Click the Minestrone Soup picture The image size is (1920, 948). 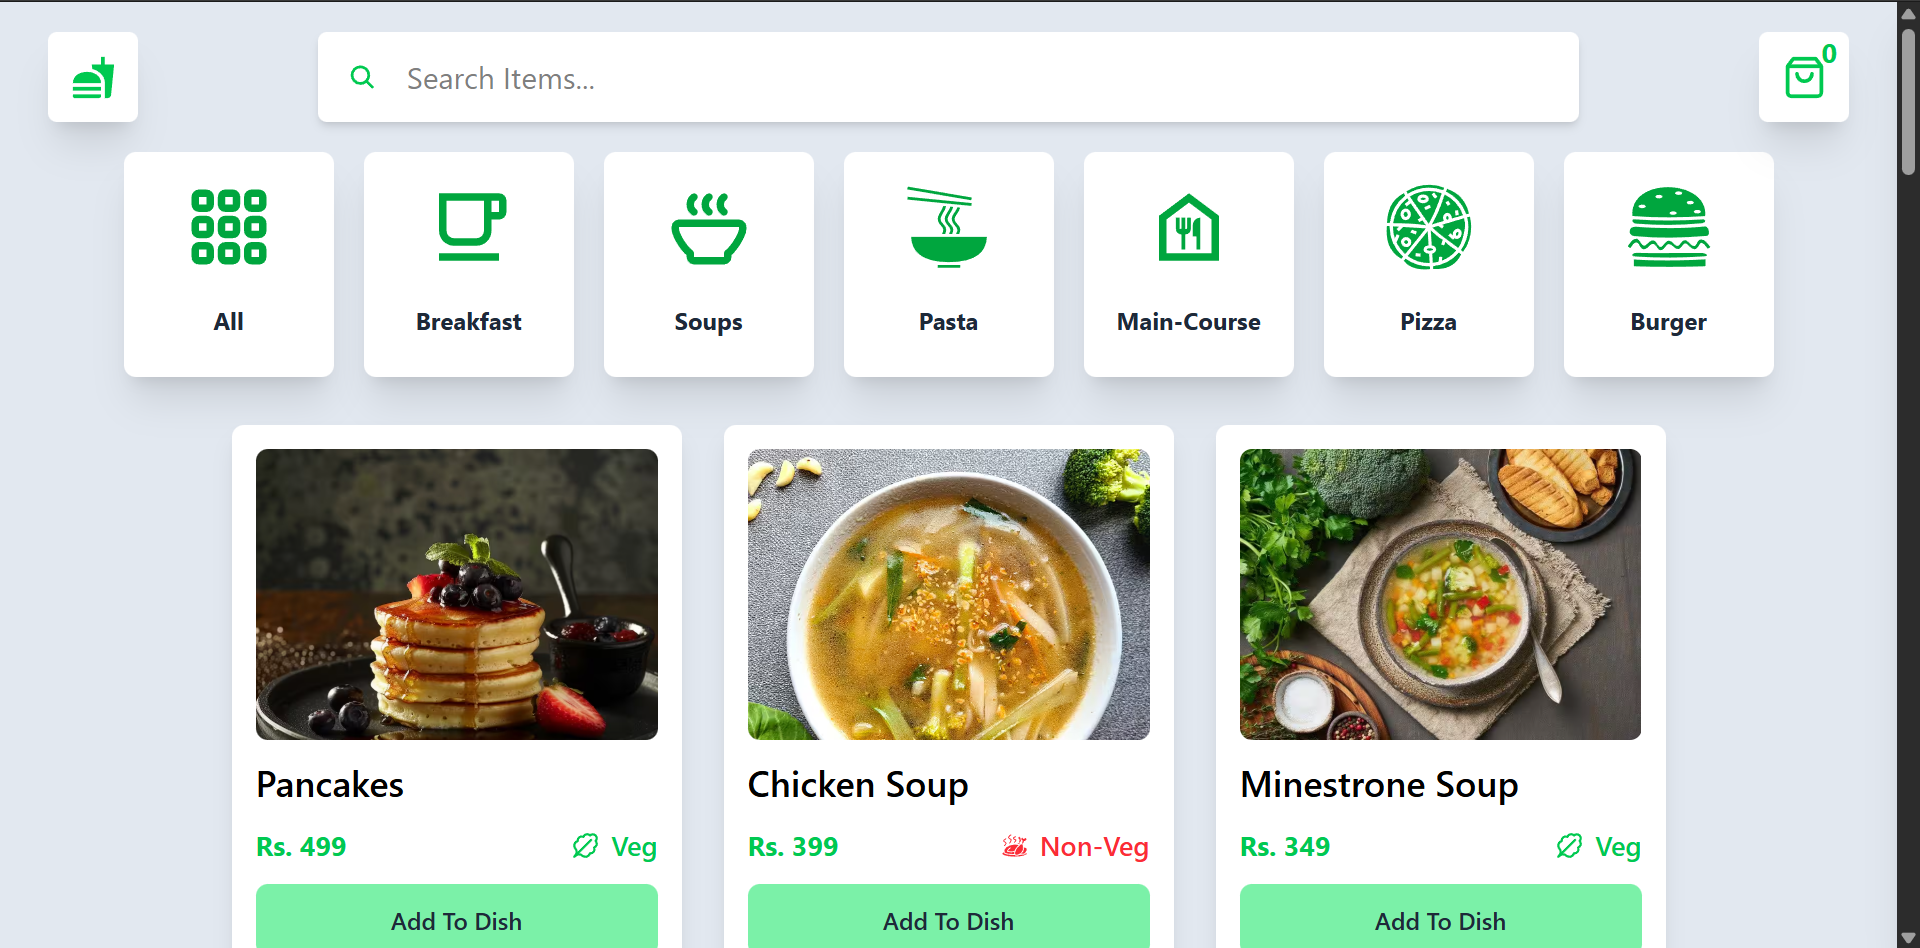pyautogui.click(x=1440, y=594)
